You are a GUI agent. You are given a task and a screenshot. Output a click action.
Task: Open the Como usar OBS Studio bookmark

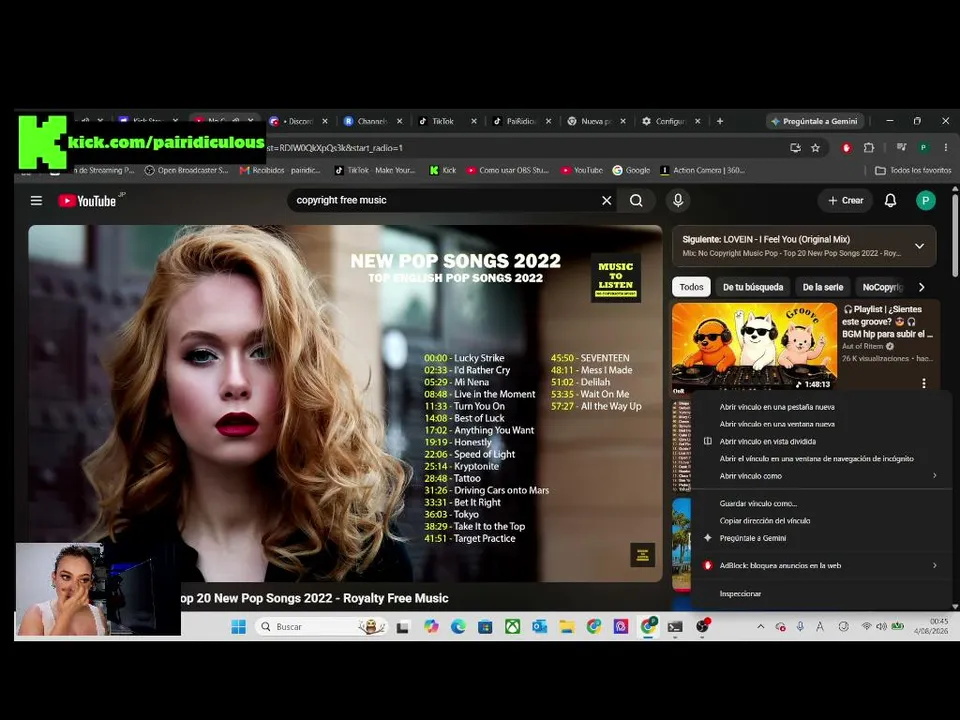[x=508, y=170]
